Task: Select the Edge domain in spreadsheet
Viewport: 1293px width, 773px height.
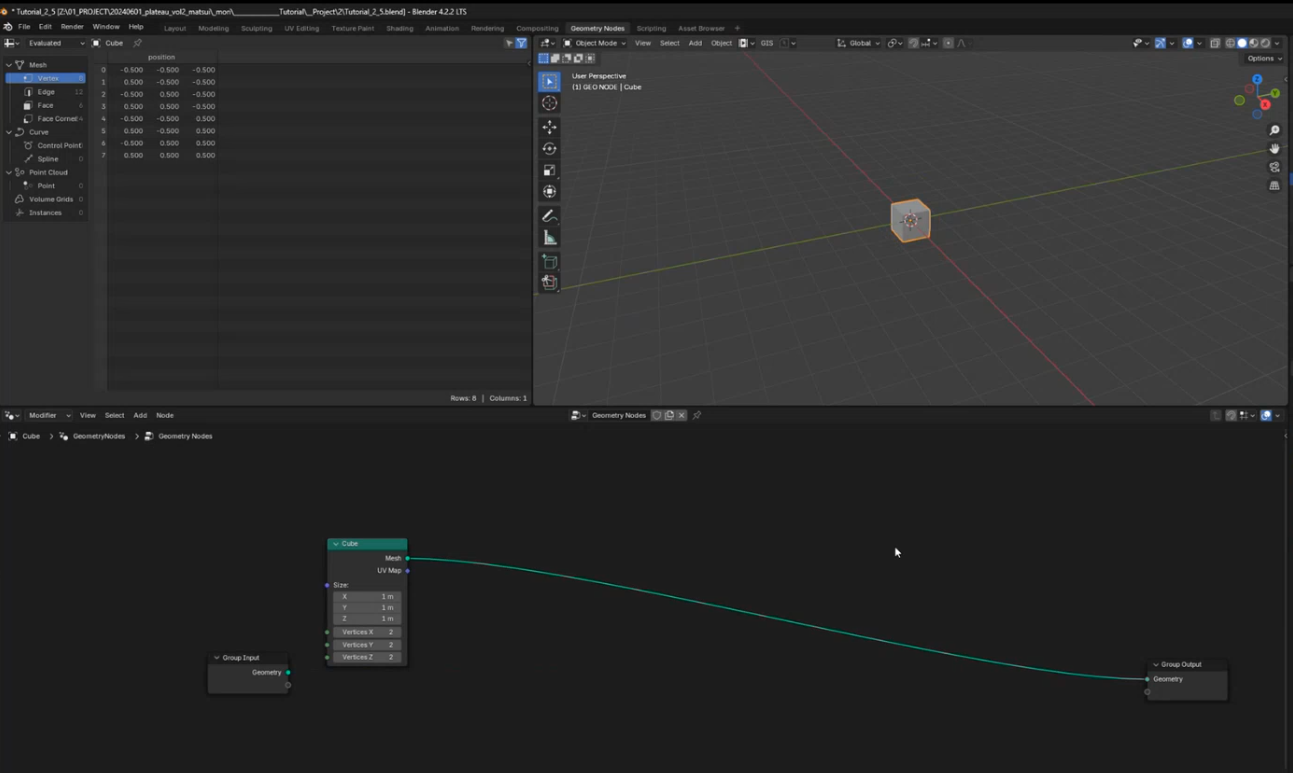Action: pyautogui.click(x=46, y=92)
